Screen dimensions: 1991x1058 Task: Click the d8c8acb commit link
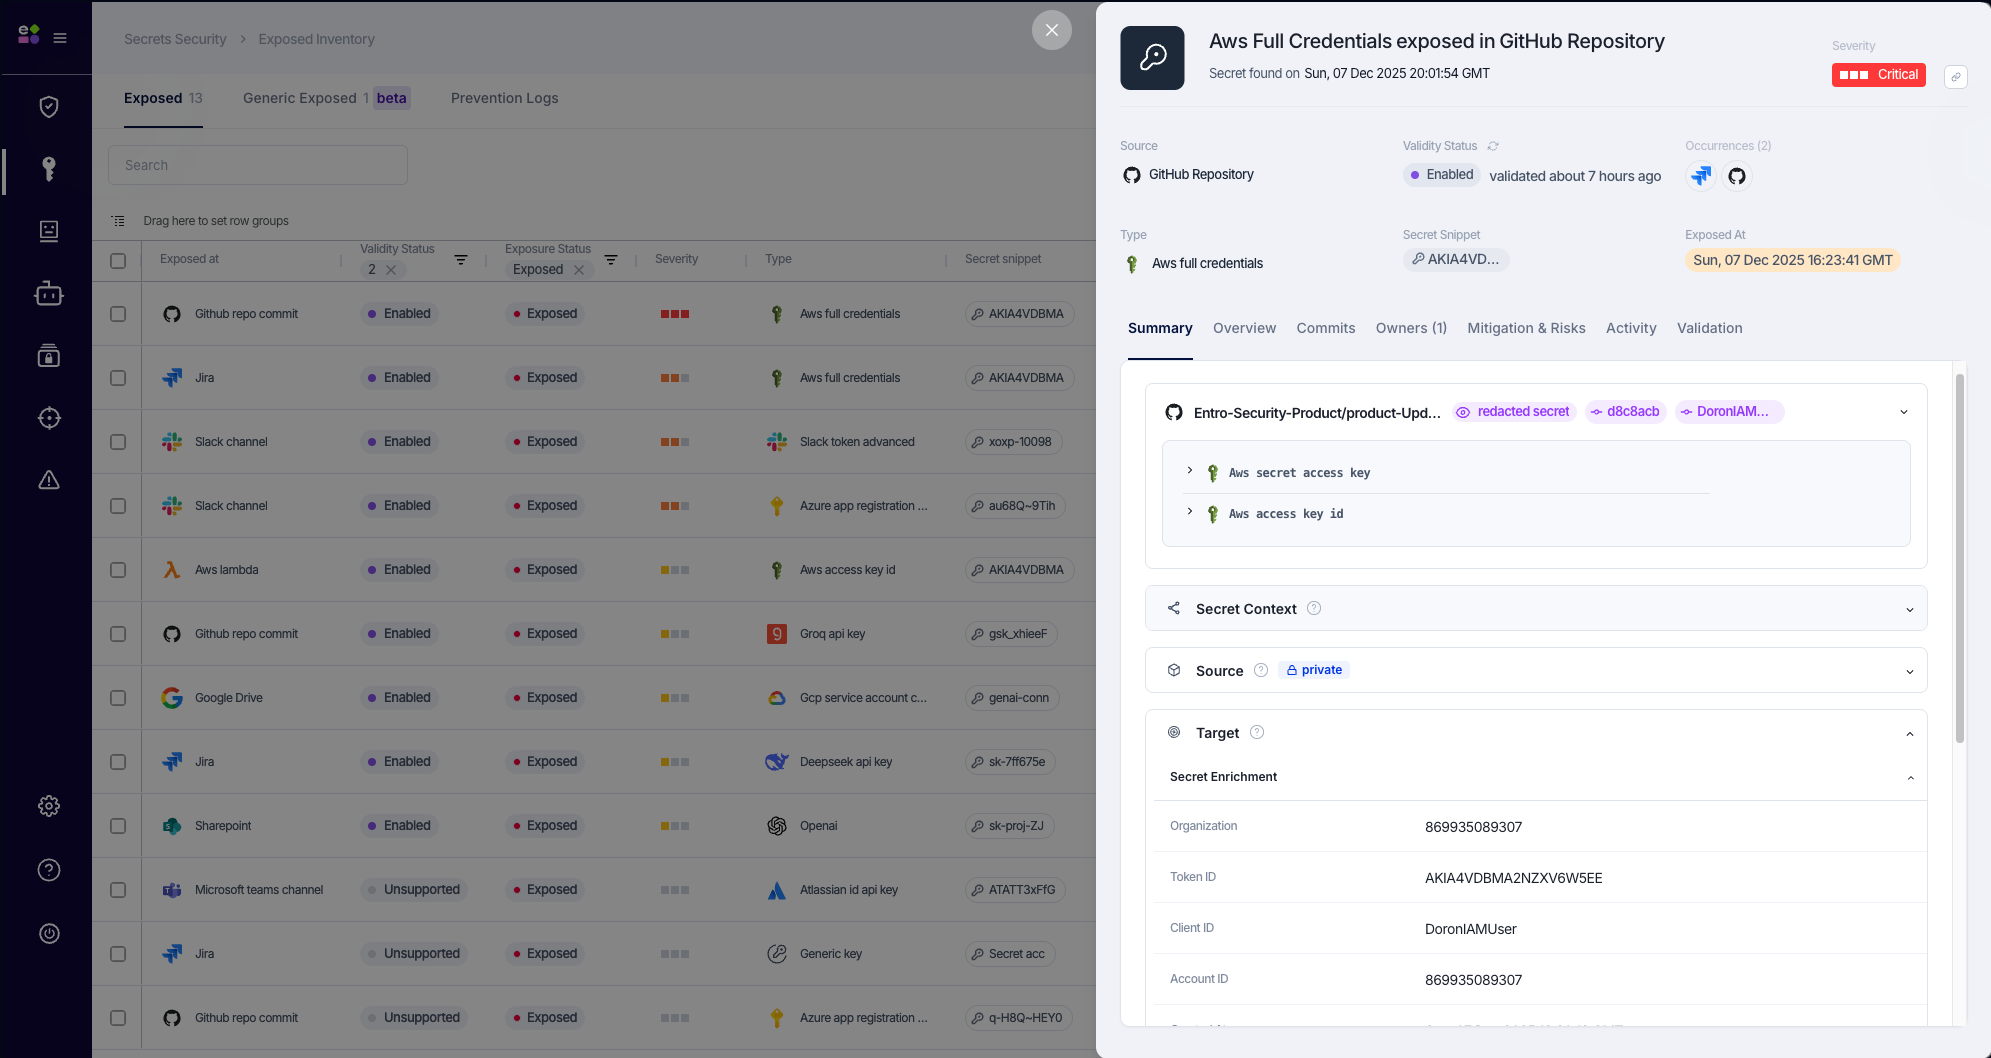pos(1626,412)
